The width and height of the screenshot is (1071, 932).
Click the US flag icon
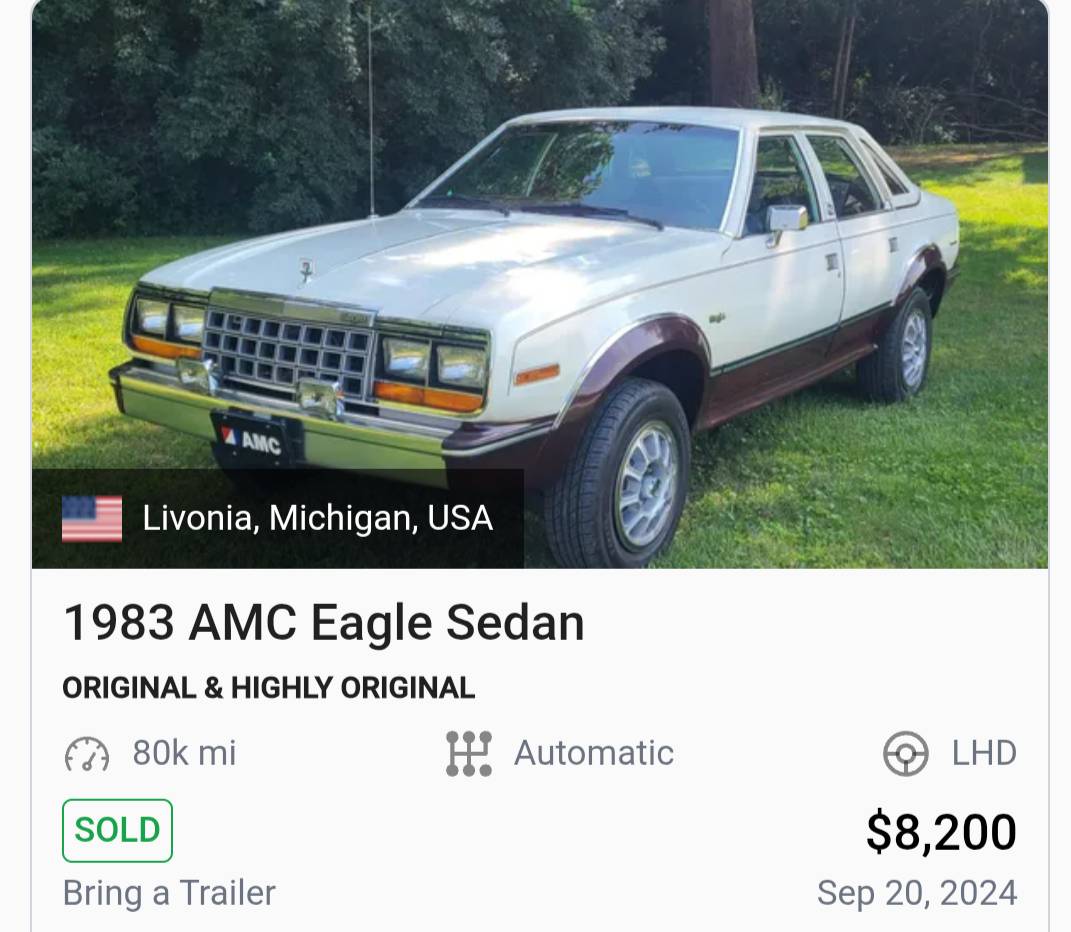(x=92, y=519)
